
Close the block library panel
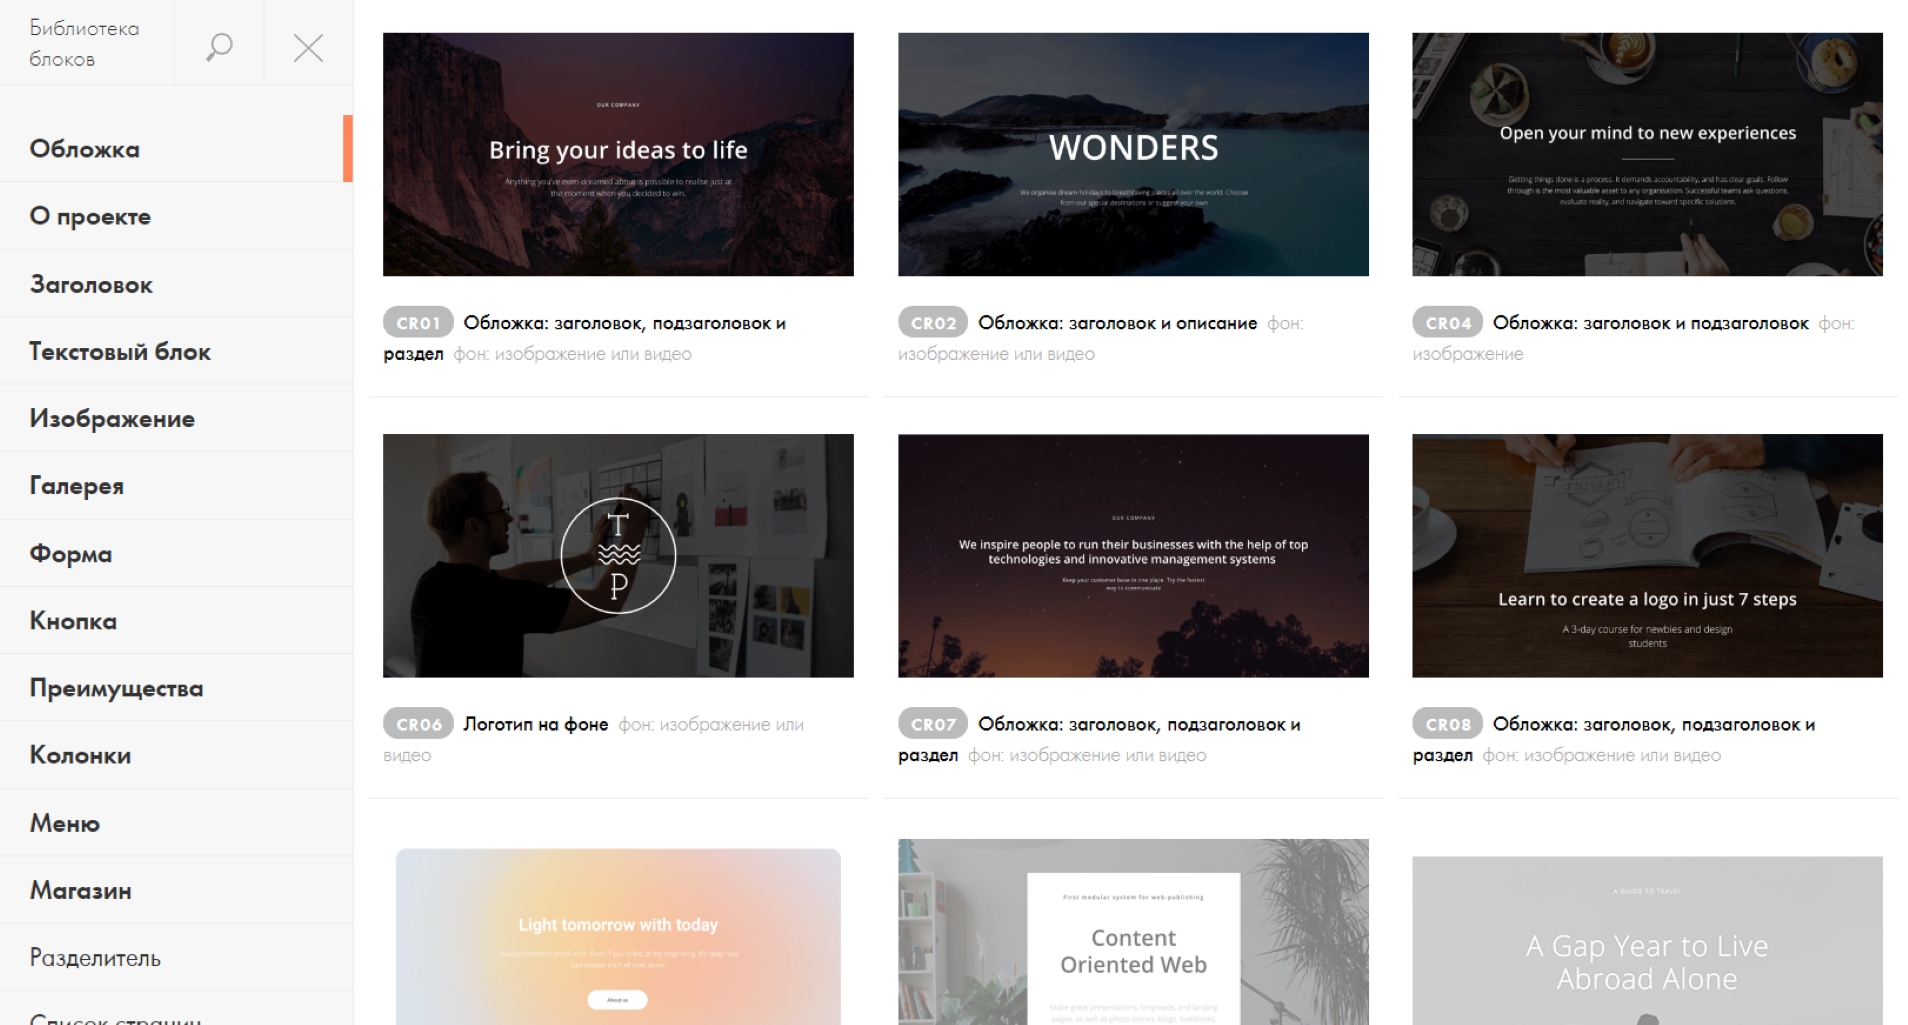point(308,47)
